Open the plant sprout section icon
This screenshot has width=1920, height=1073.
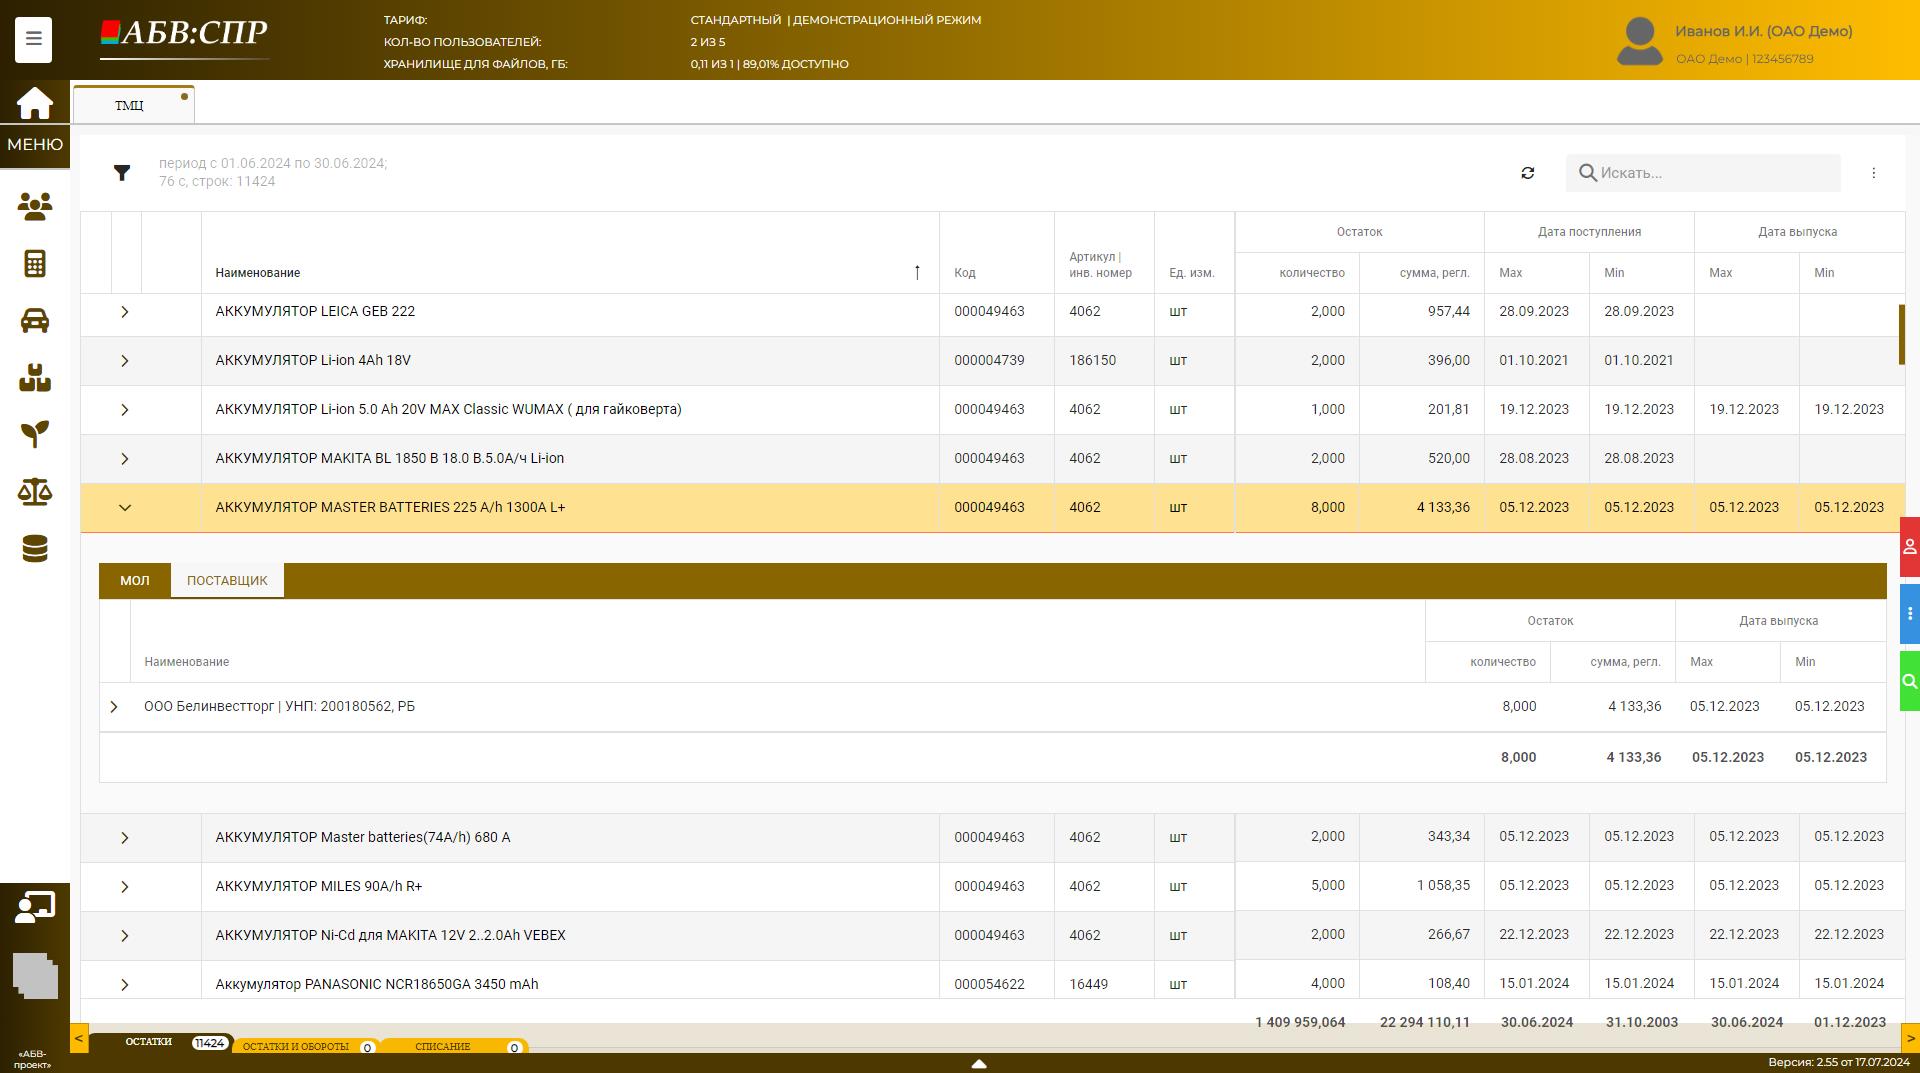point(35,434)
